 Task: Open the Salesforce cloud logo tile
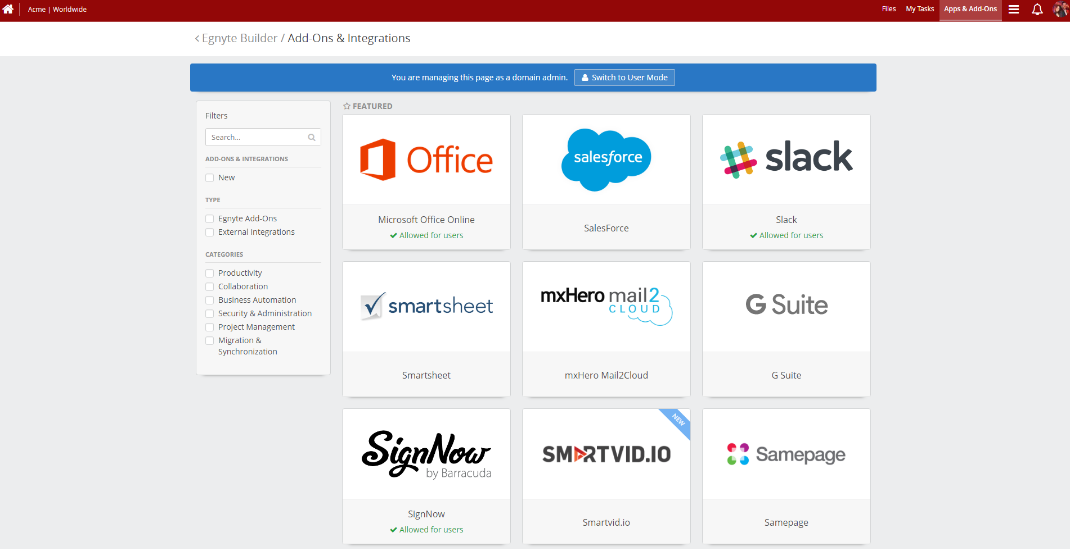606,160
